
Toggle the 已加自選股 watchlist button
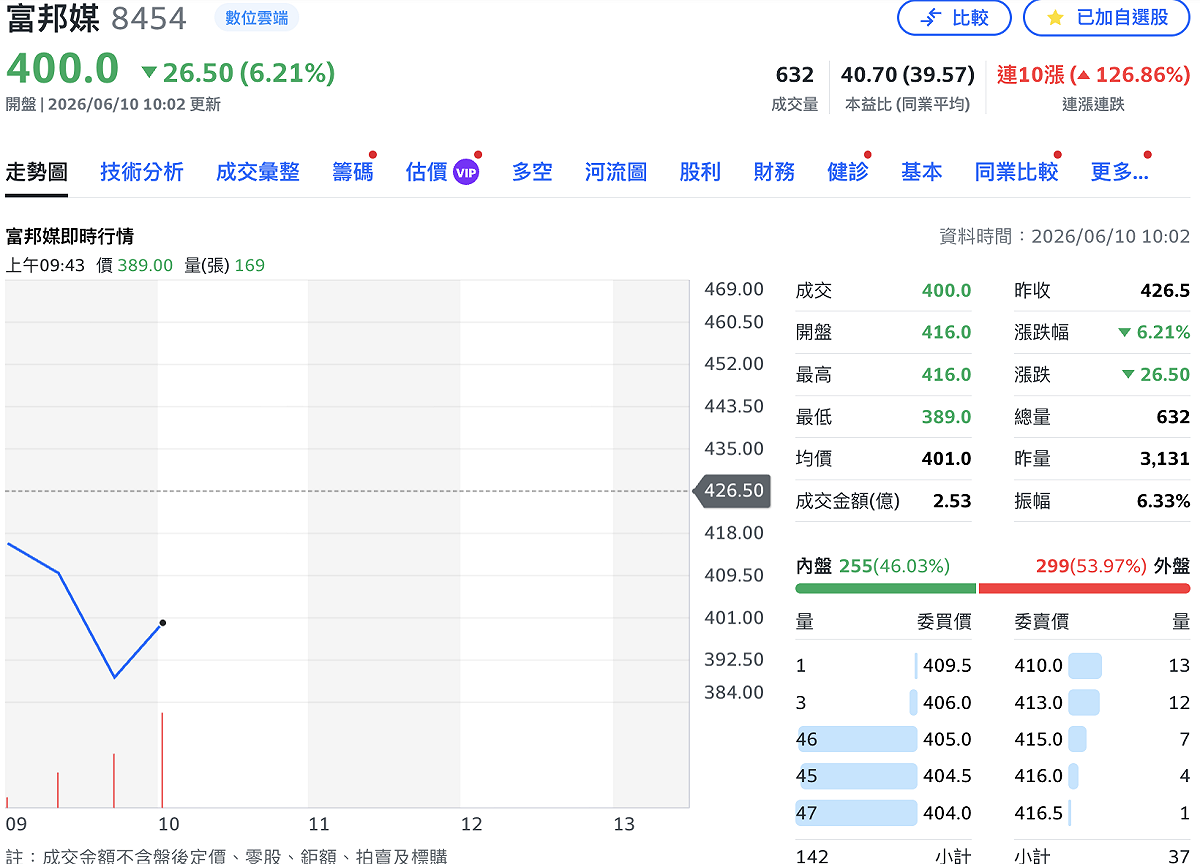pyautogui.click(x=1107, y=18)
